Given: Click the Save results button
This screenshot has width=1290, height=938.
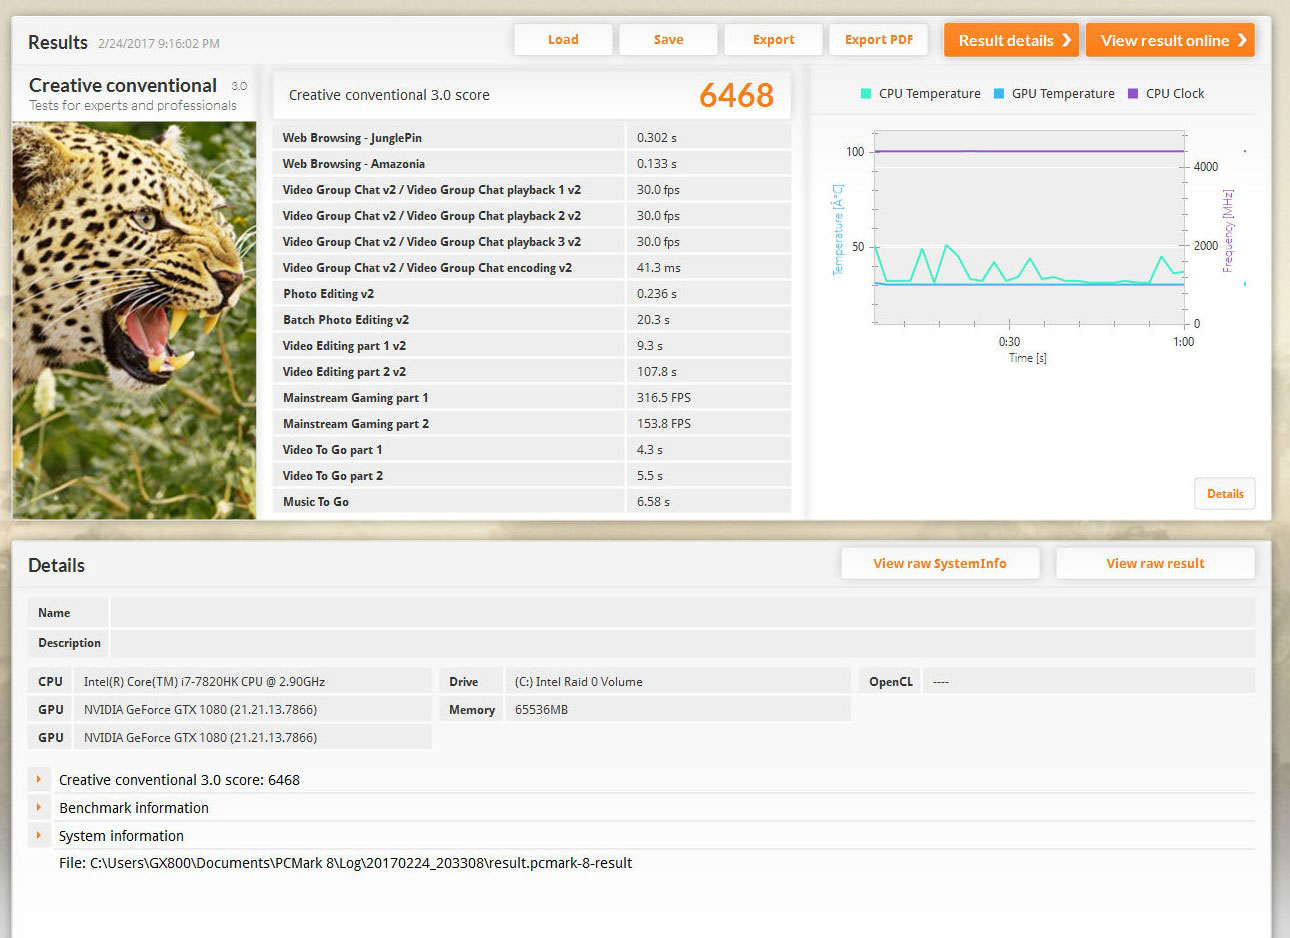Looking at the screenshot, I should click(x=668, y=40).
